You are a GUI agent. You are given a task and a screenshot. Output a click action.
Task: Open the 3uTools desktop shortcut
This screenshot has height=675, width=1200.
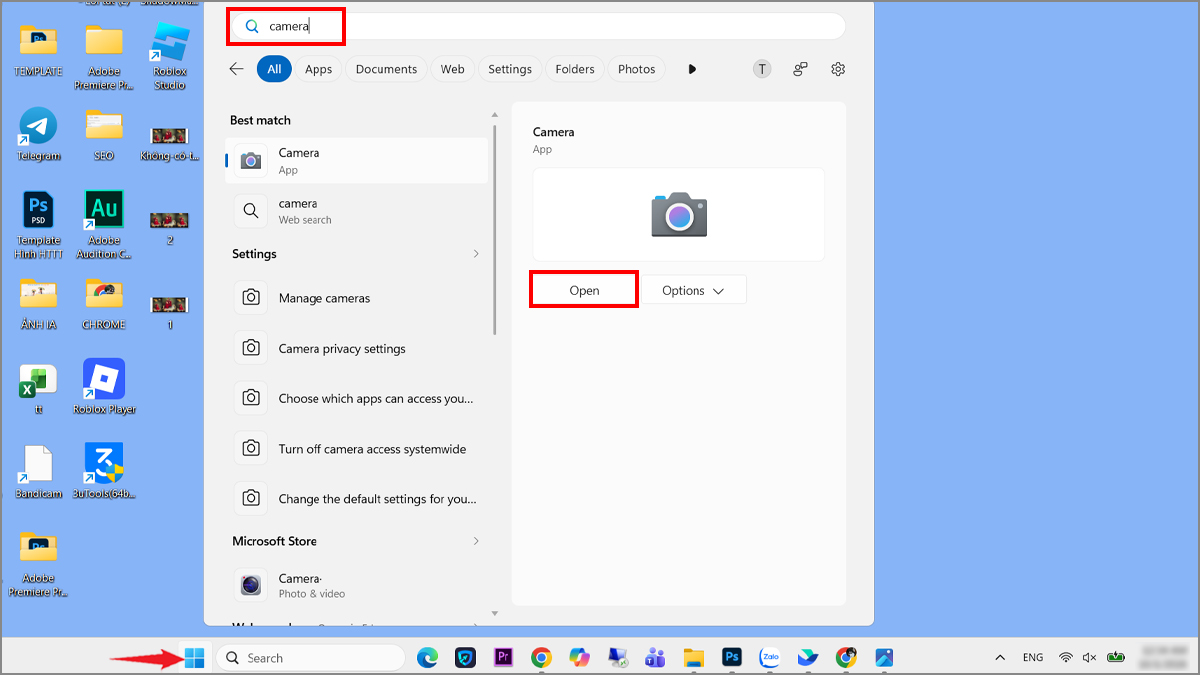104,470
